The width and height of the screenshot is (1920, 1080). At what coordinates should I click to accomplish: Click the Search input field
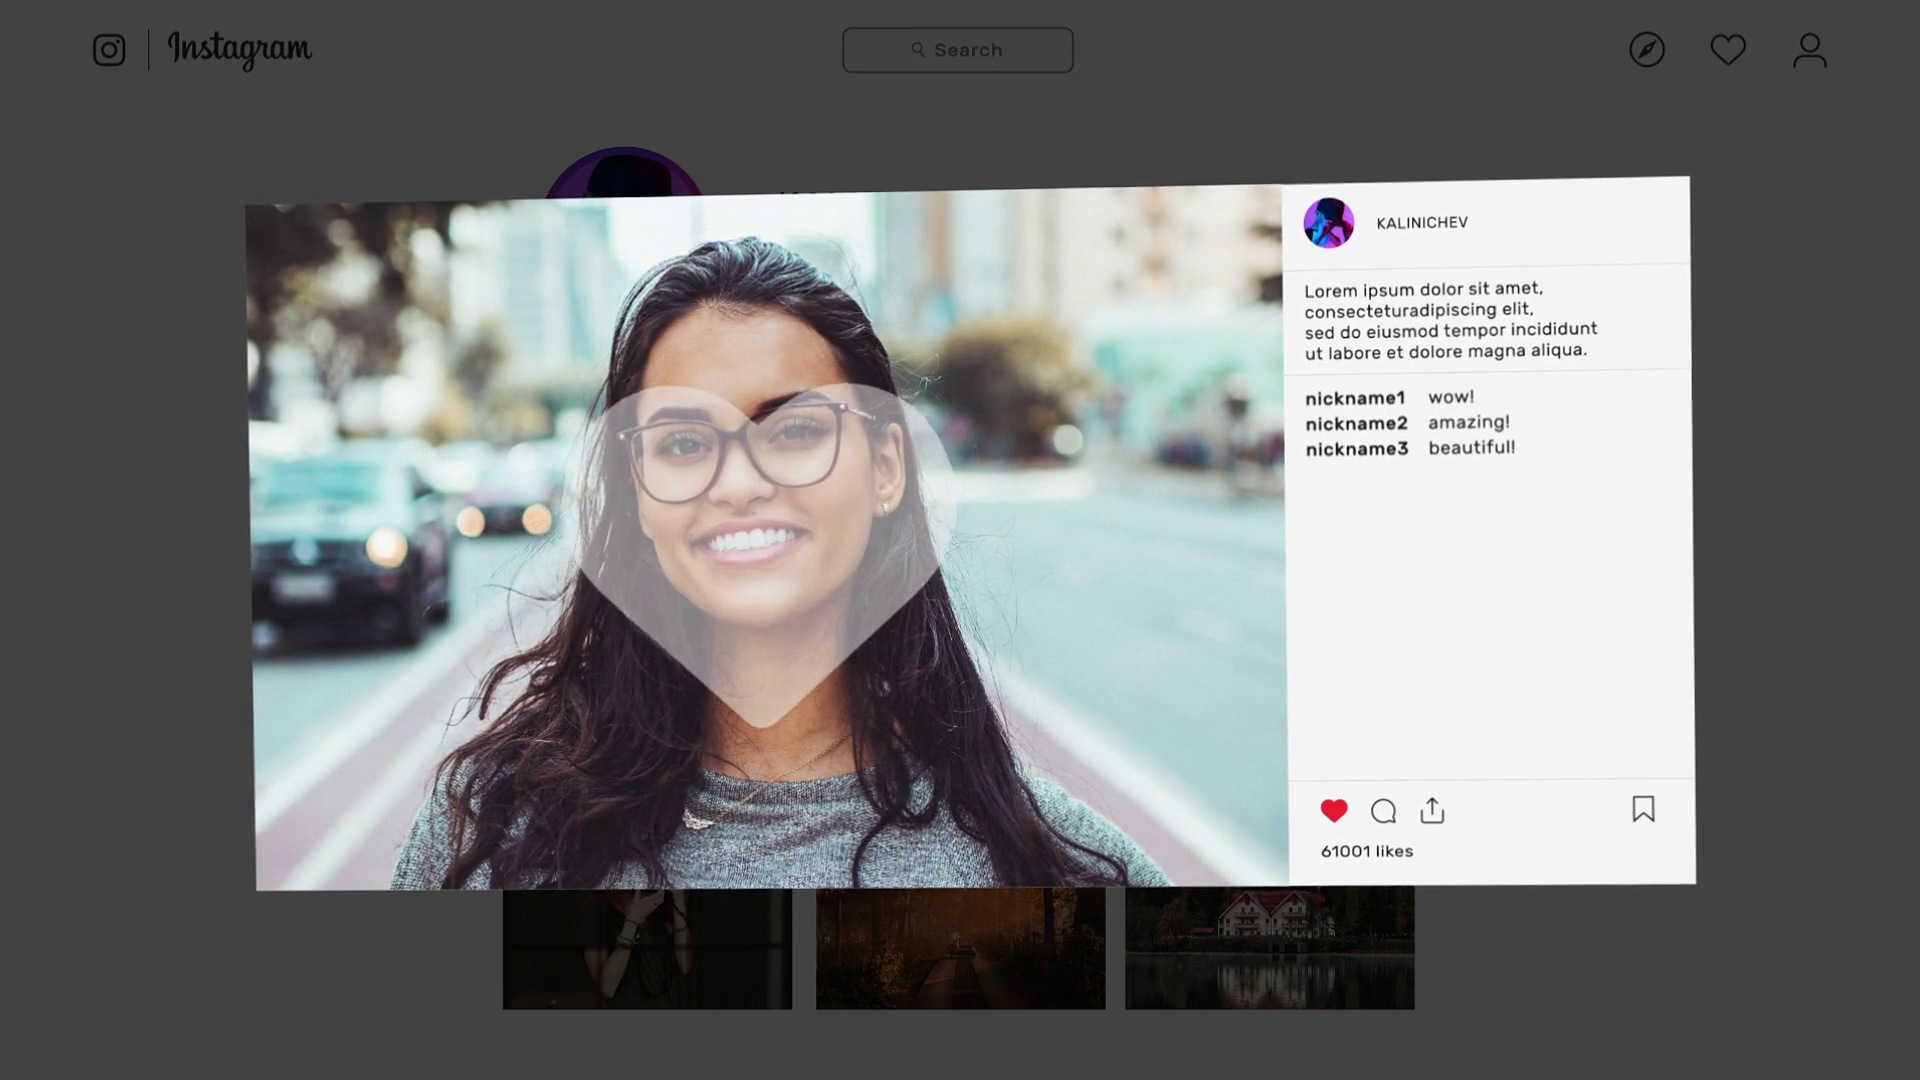coord(957,50)
